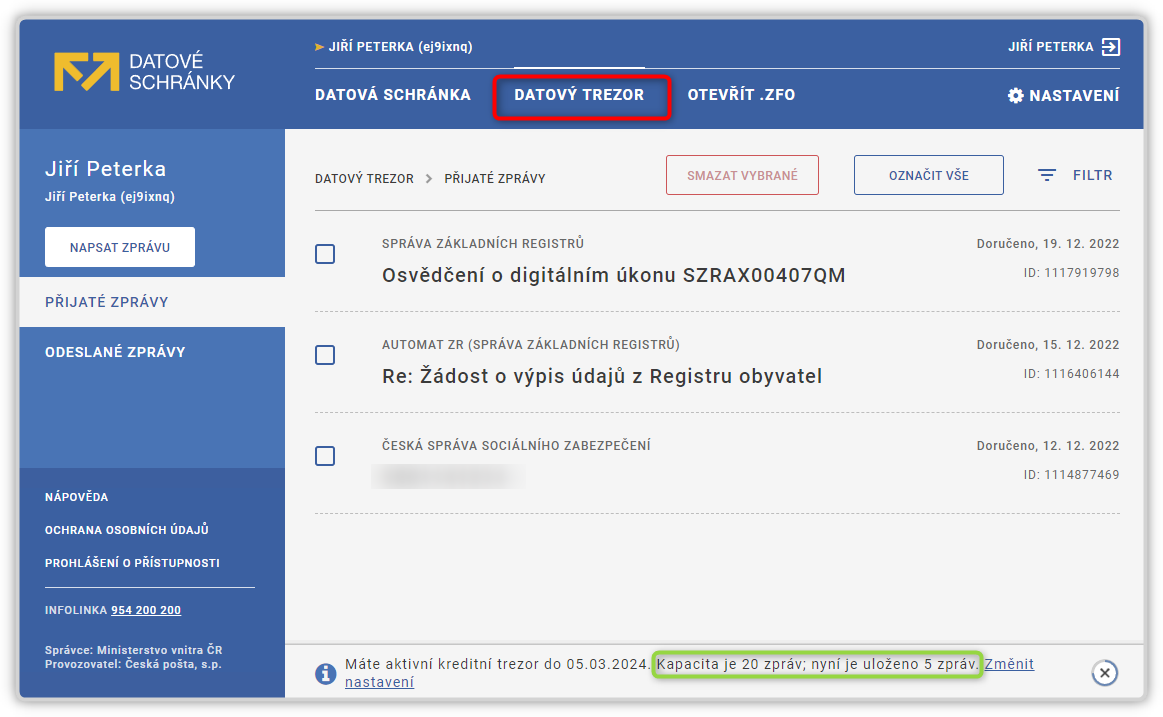
Task: Click JIŘÍ PETERKA user name at top right
Action: [1050, 47]
